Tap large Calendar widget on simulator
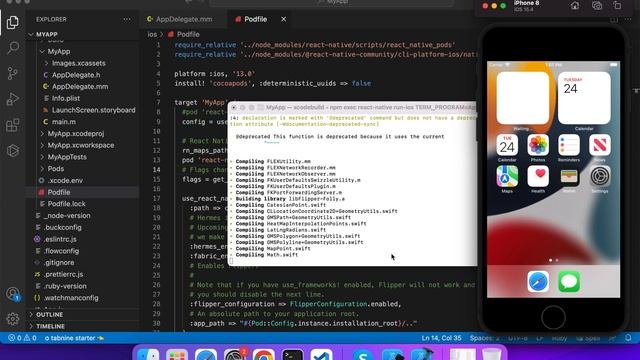640x360 pixels. 584,98
